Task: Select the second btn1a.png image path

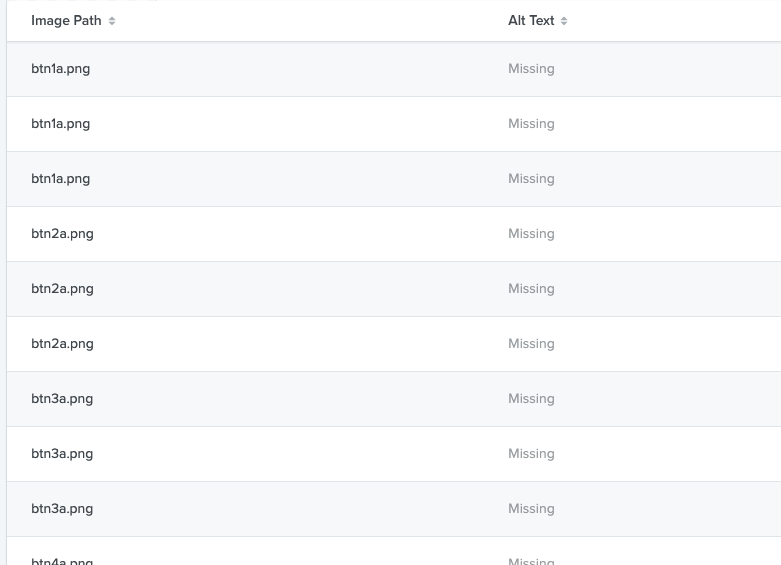Action: click(x=61, y=124)
